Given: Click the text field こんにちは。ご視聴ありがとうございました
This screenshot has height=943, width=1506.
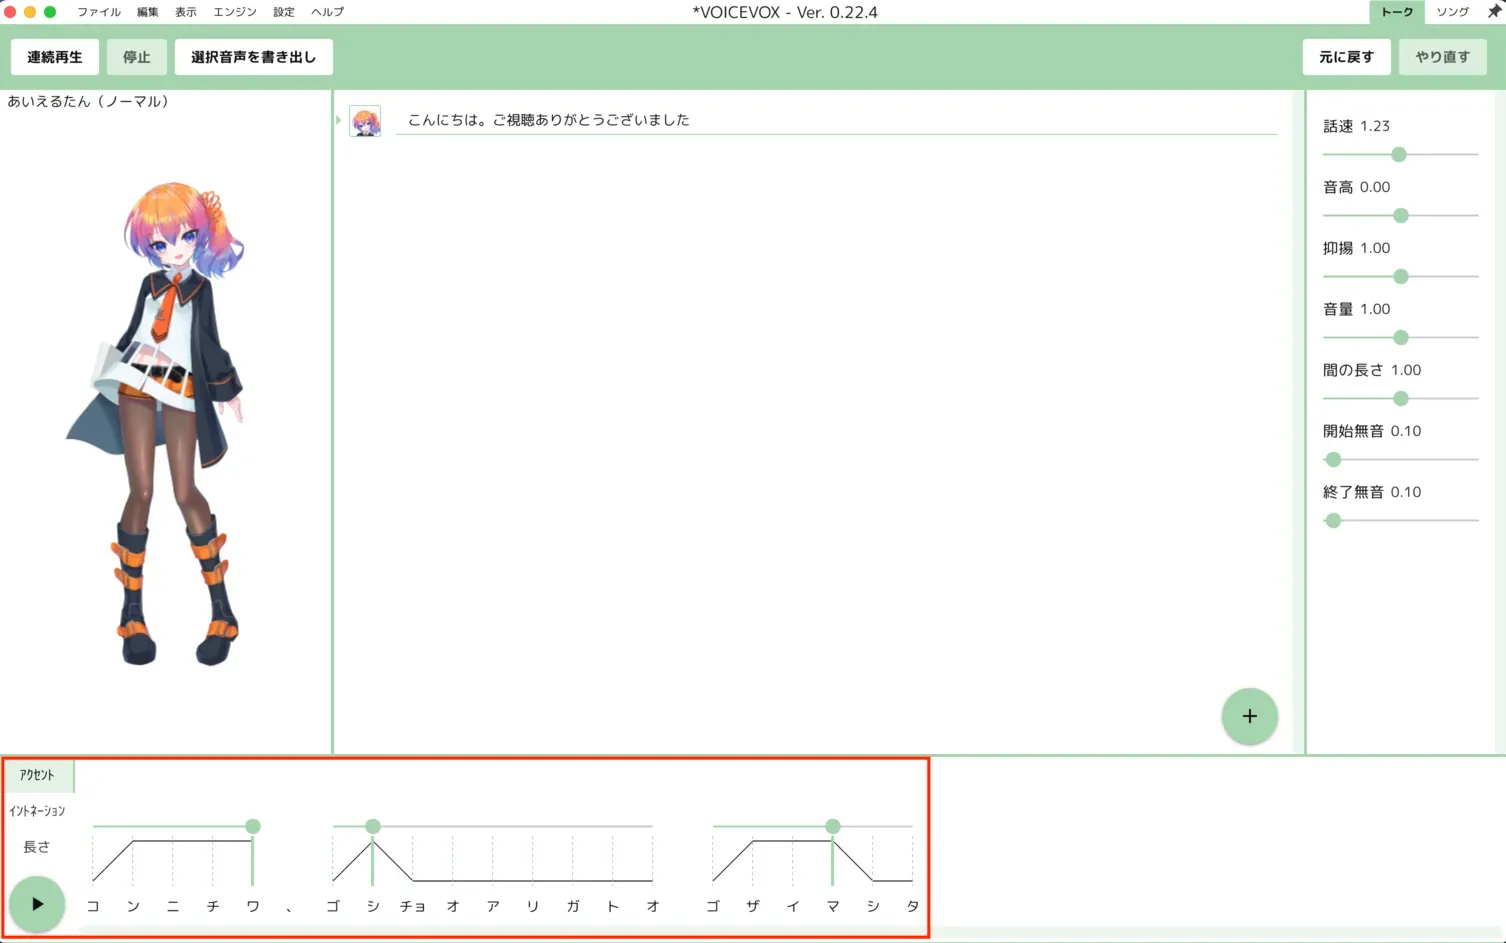Looking at the screenshot, I should 837,120.
